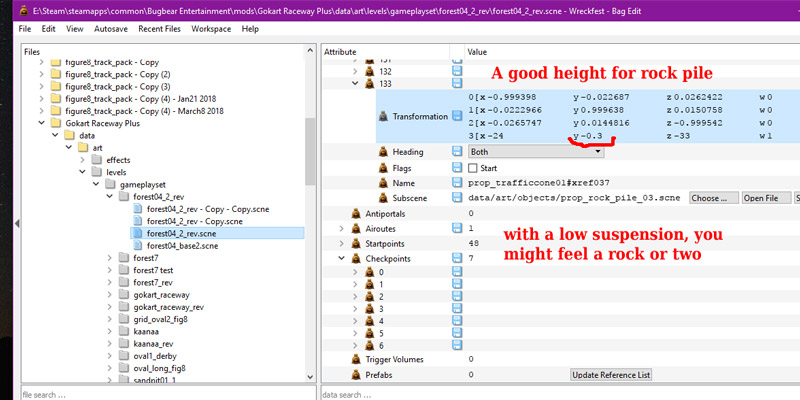
Task: Expand item 132 in attribute tree
Action: 356,71
